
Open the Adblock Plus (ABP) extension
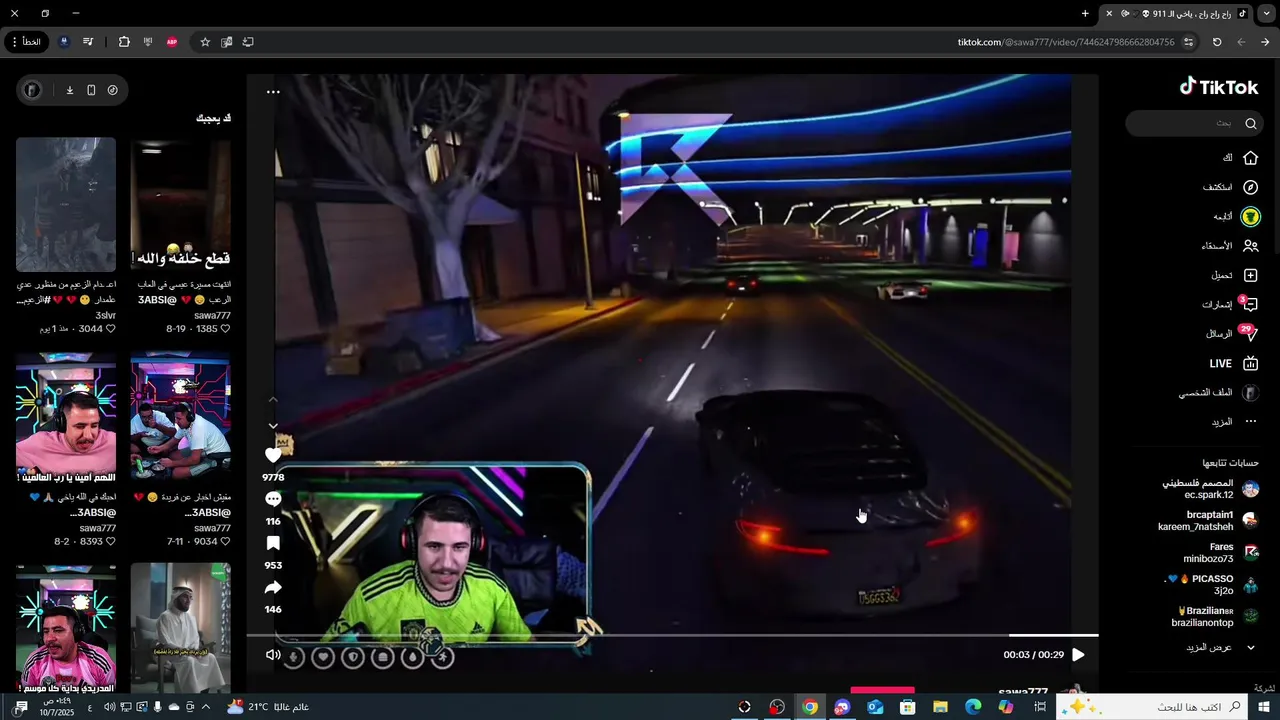[172, 42]
